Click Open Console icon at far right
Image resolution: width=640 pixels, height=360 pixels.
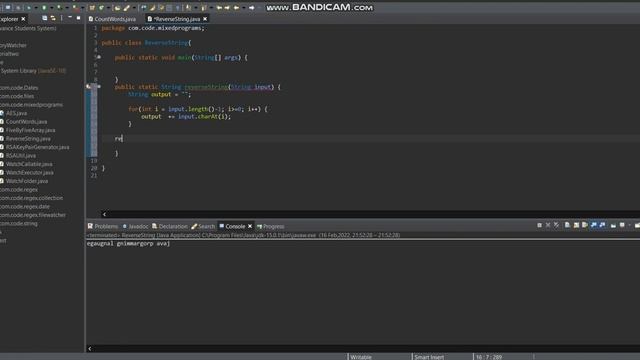pos(638,225)
